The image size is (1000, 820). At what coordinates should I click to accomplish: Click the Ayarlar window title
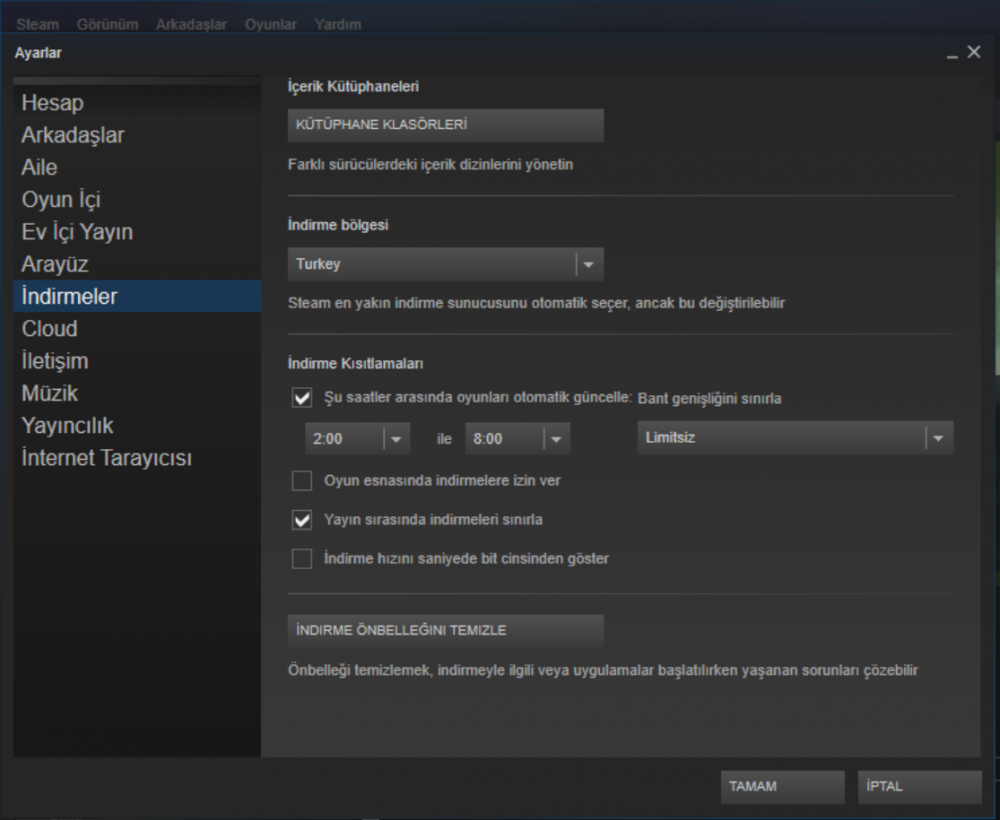click(x=38, y=53)
